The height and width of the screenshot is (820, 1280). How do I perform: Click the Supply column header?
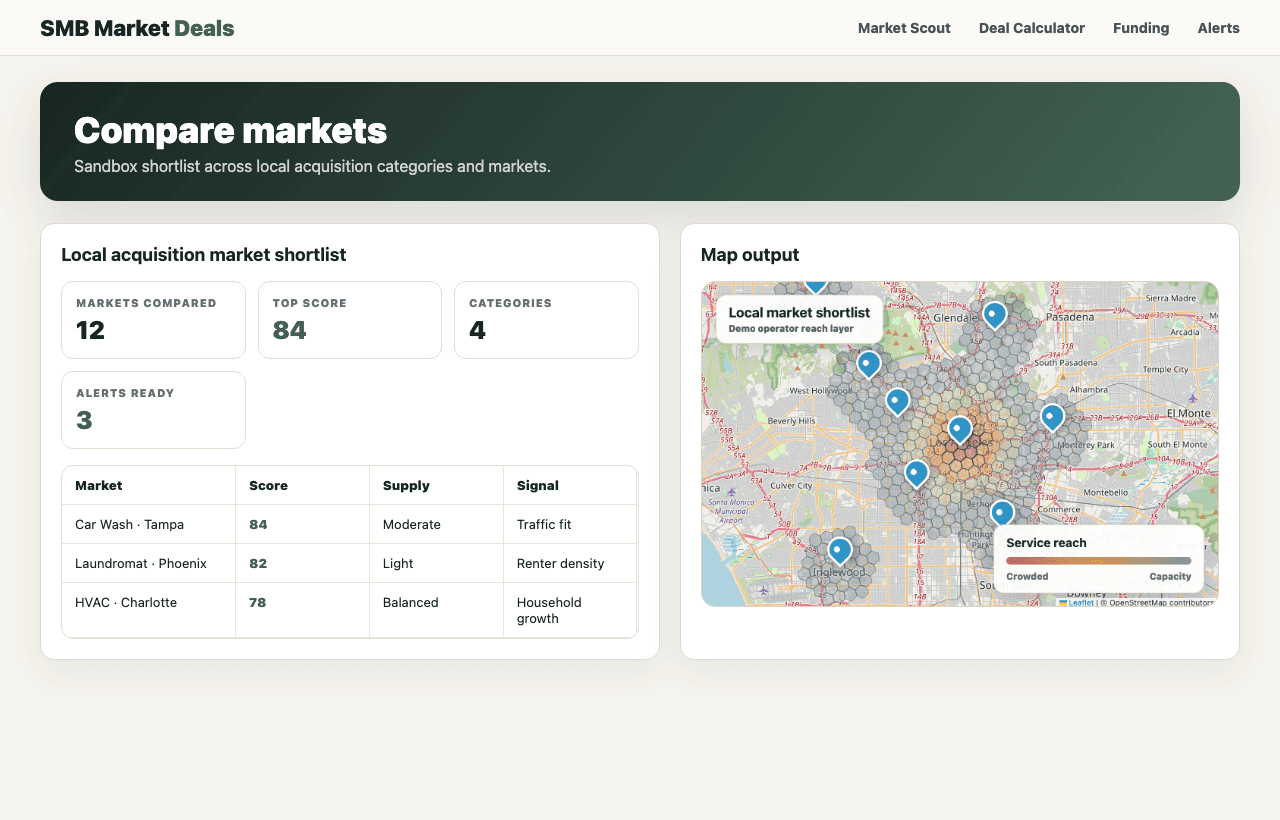click(437, 485)
